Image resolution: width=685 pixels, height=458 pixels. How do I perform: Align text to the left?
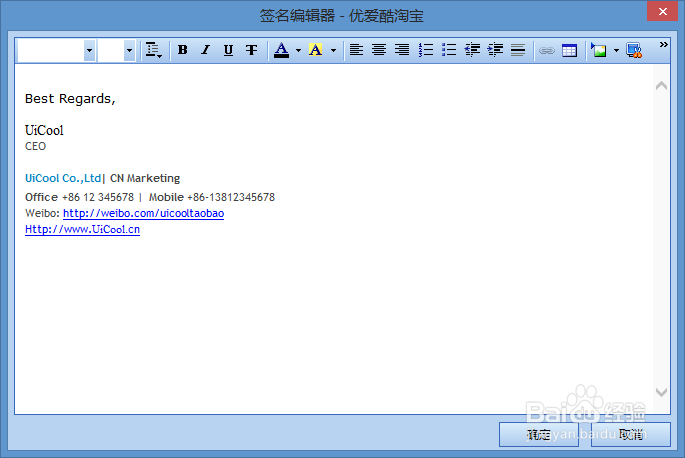pyautogui.click(x=356, y=50)
